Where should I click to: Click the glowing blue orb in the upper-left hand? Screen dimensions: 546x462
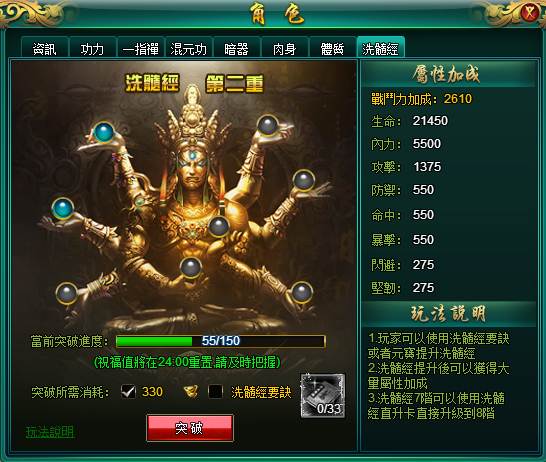(x=104, y=132)
